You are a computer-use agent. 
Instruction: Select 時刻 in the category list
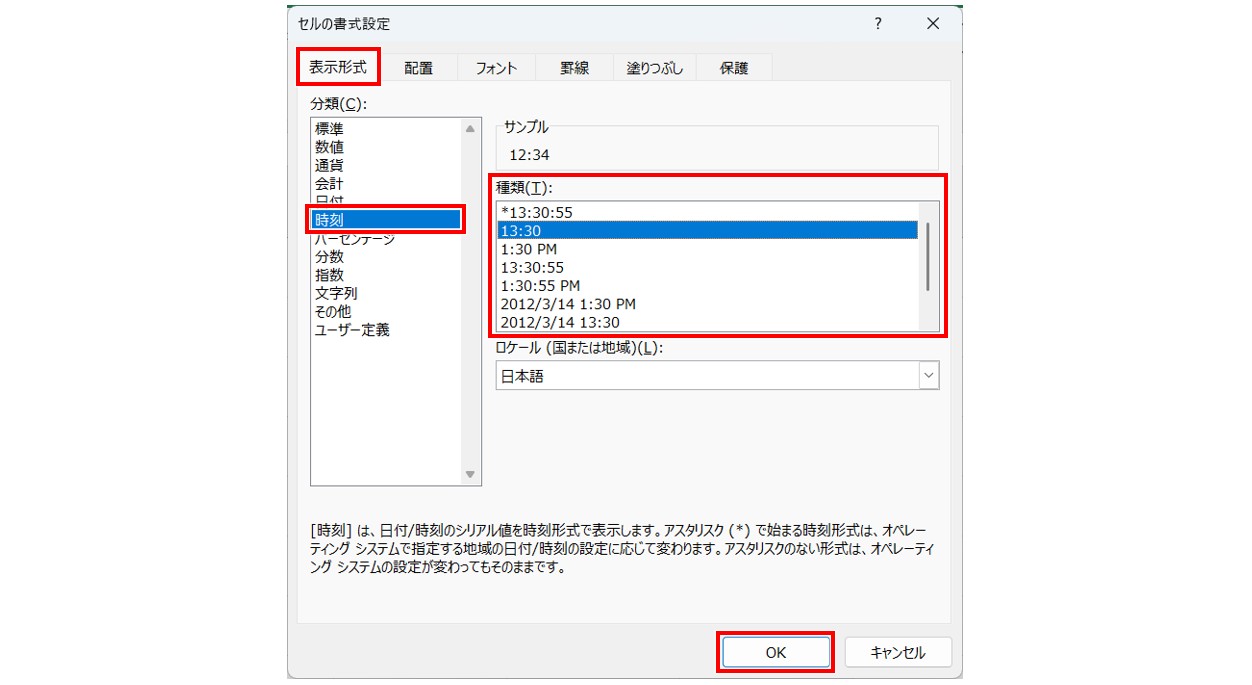[x=386, y=219]
